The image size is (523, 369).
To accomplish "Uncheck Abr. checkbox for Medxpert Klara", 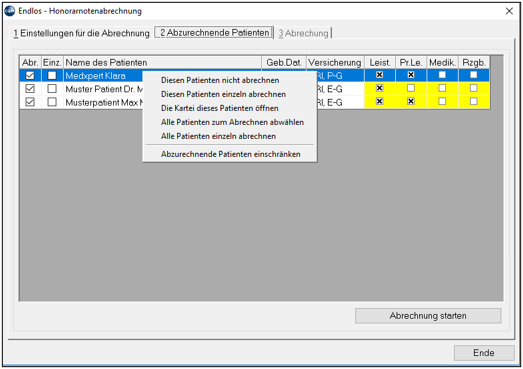I will coord(30,75).
